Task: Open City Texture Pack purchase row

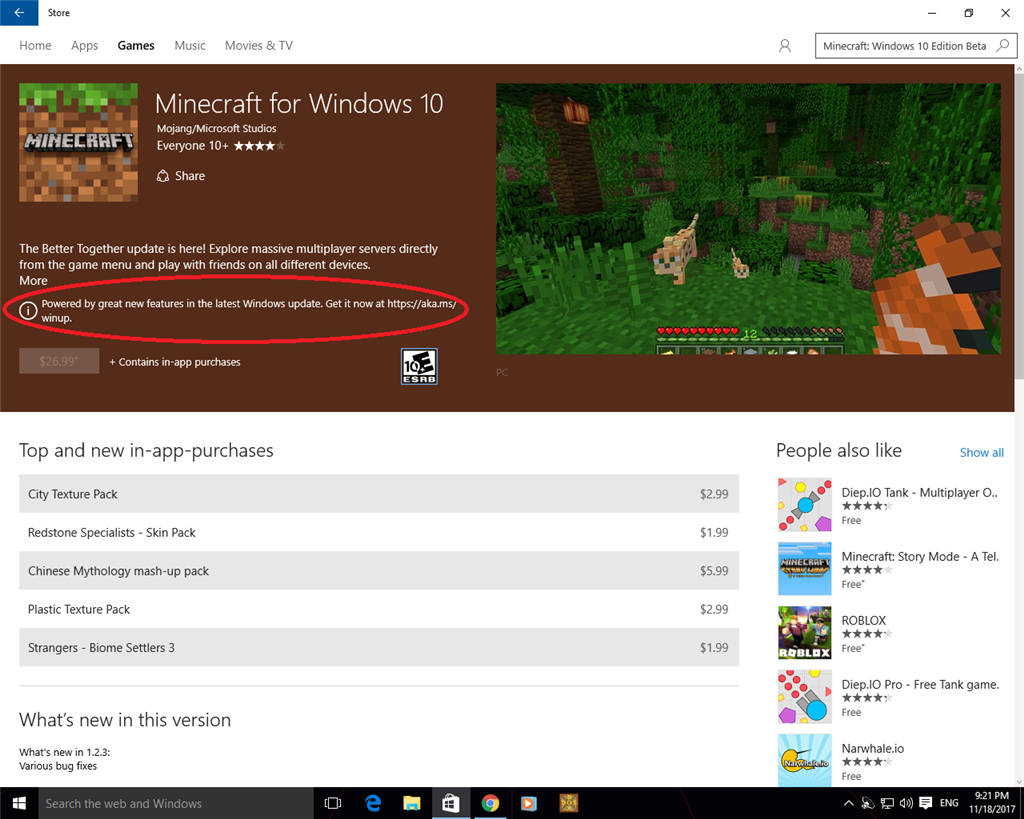Action: coord(379,494)
